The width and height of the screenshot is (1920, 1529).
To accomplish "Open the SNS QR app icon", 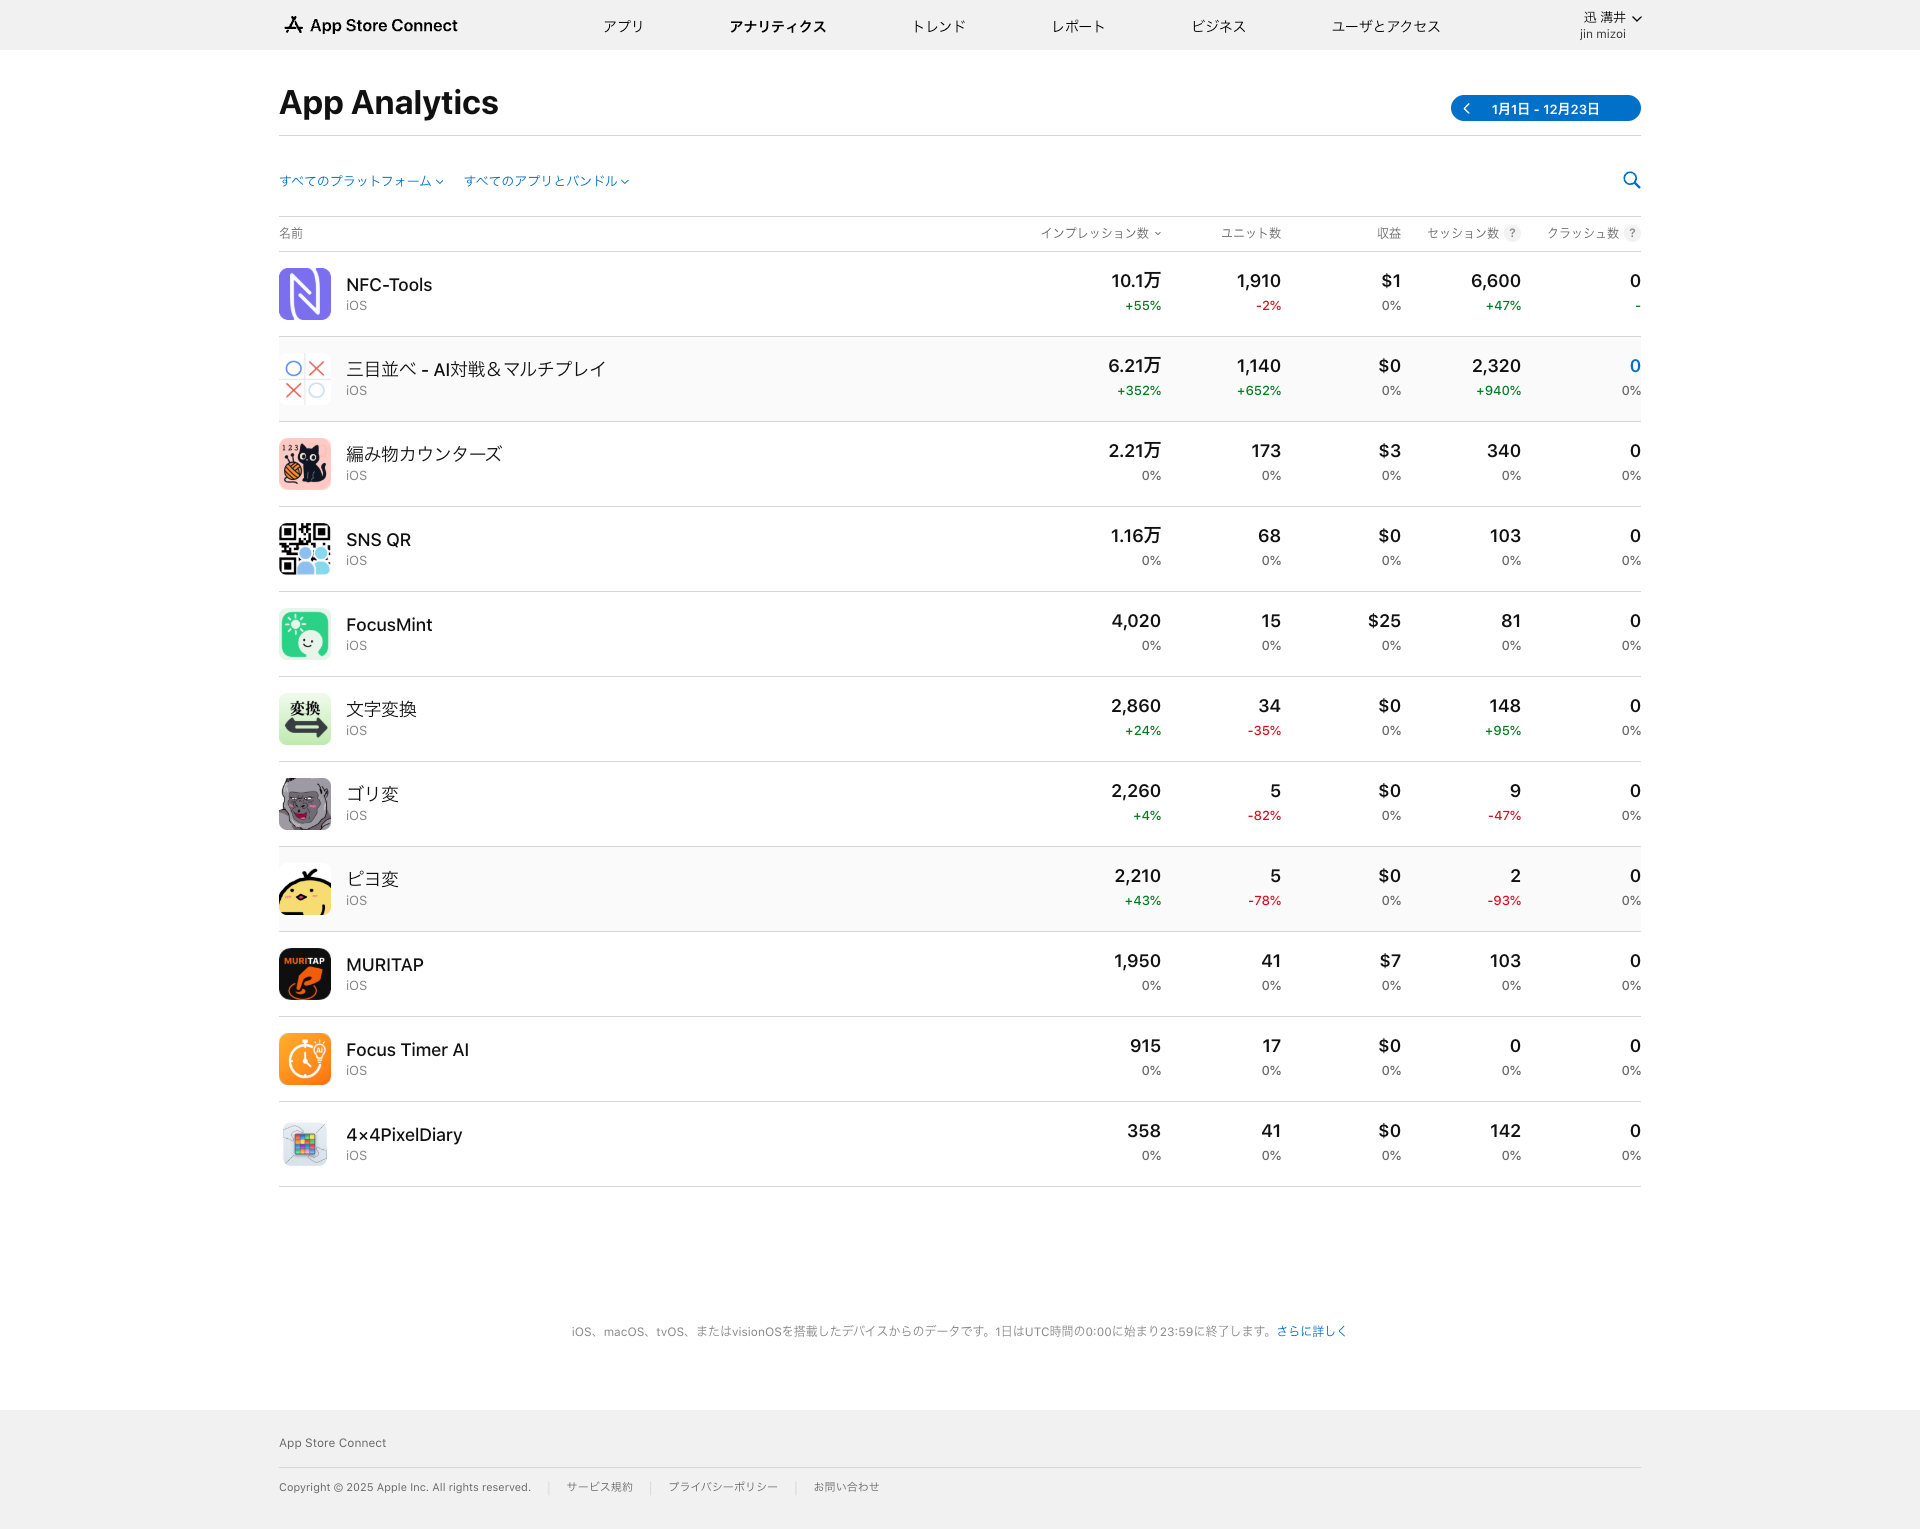I will 304,548.
